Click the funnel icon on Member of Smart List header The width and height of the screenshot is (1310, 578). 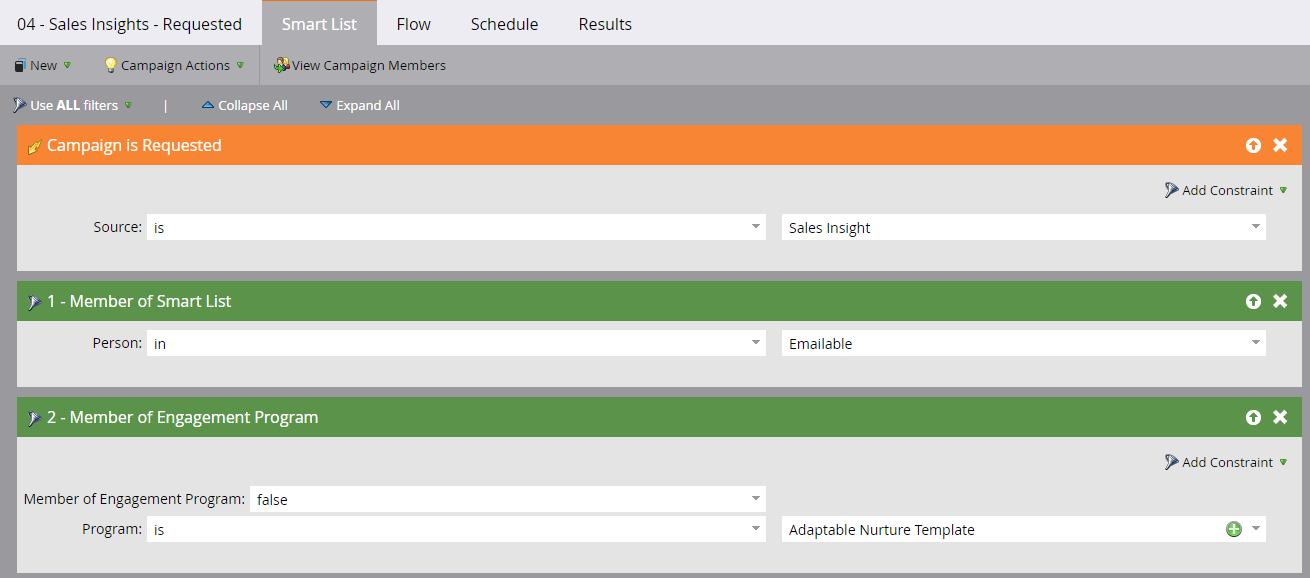pyautogui.click(x=34, y=300)
